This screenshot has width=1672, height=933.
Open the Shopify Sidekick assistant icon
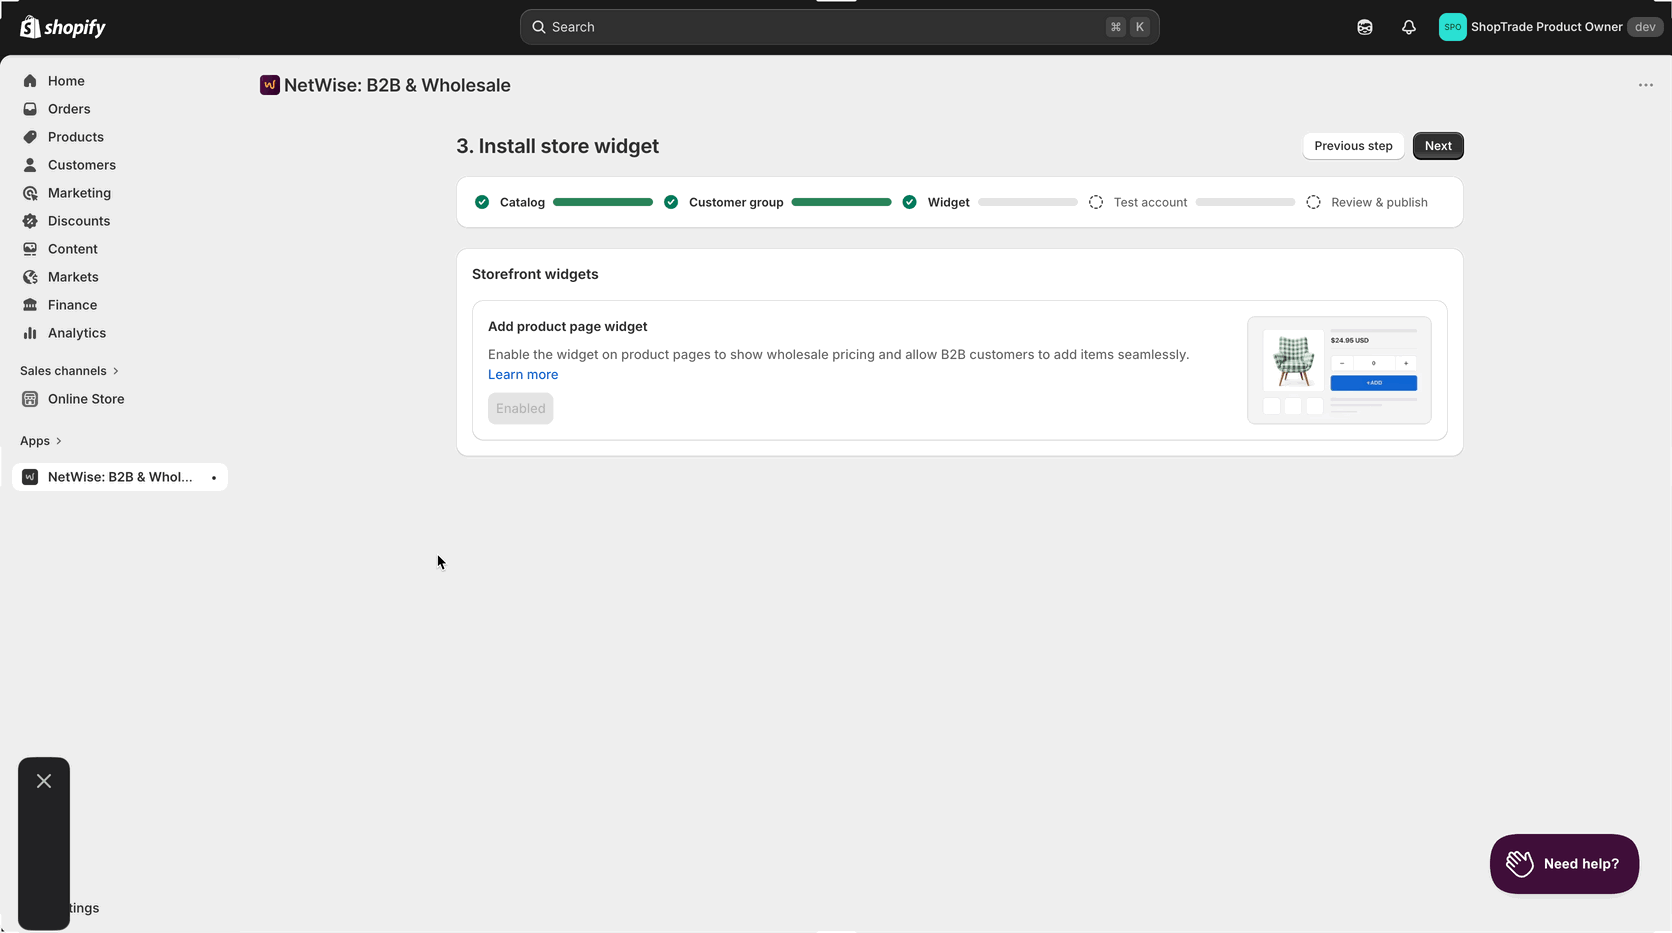click(x=1365, y=27)
